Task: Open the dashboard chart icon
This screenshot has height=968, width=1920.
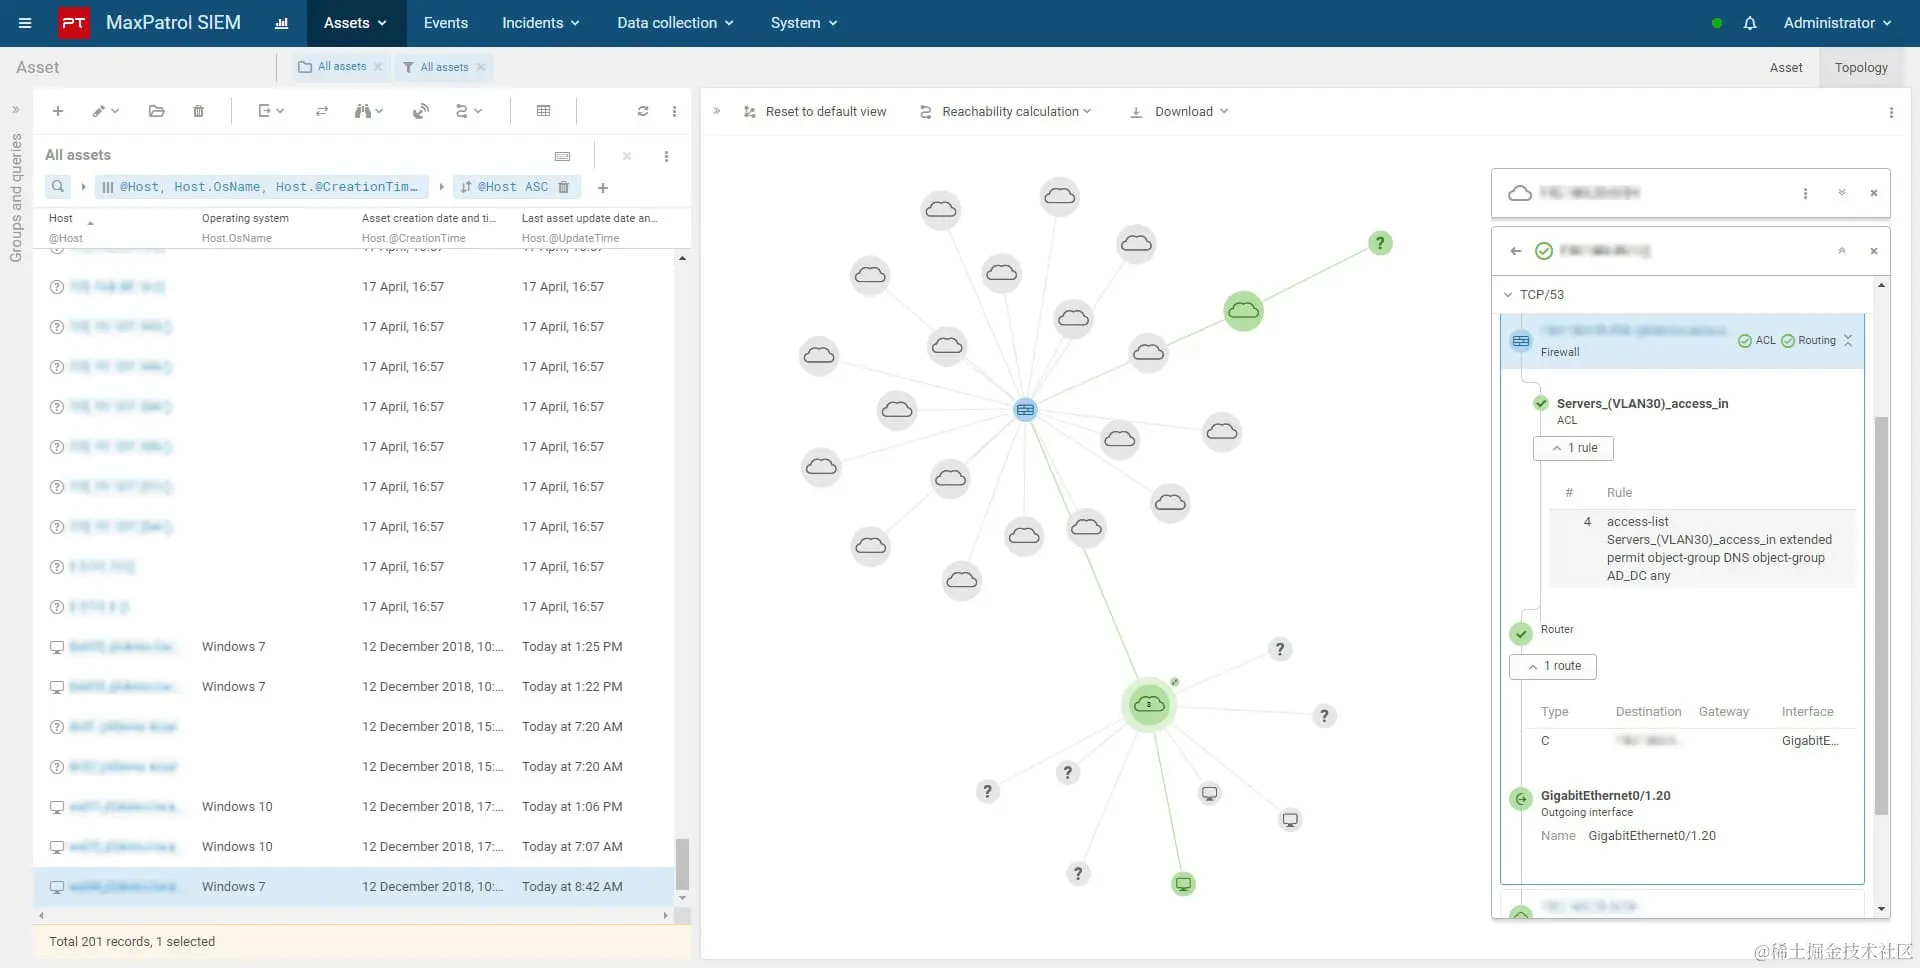Action: 282,23
